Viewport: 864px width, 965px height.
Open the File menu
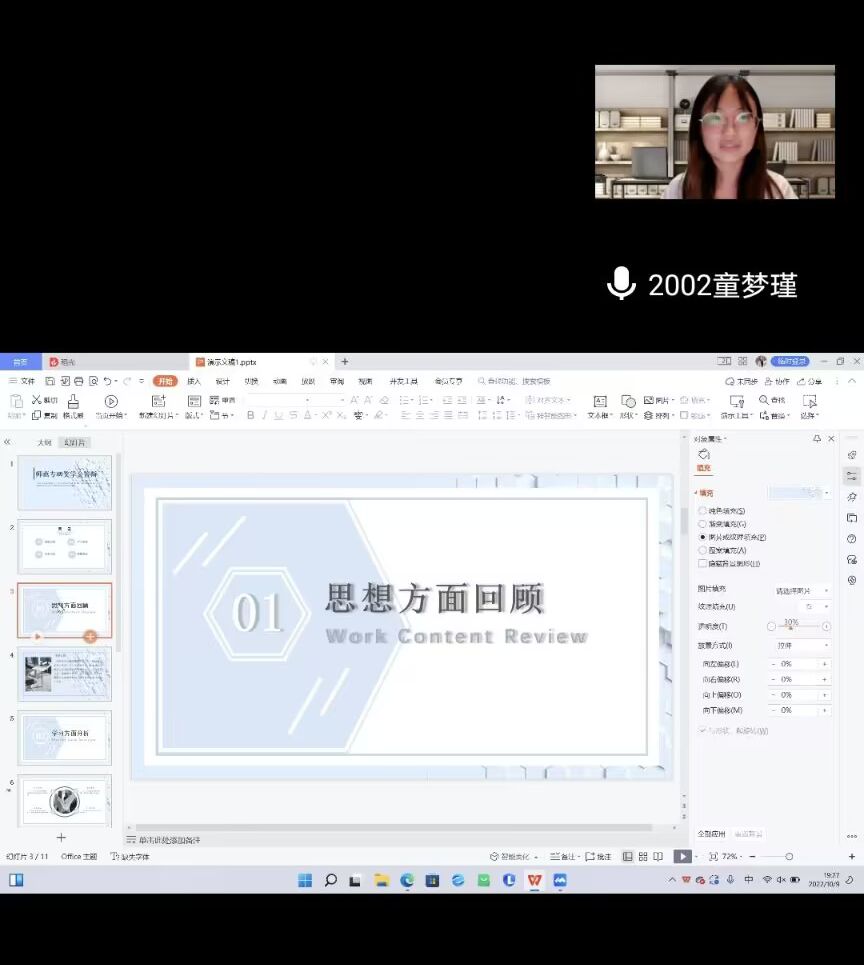pos(22,381)
